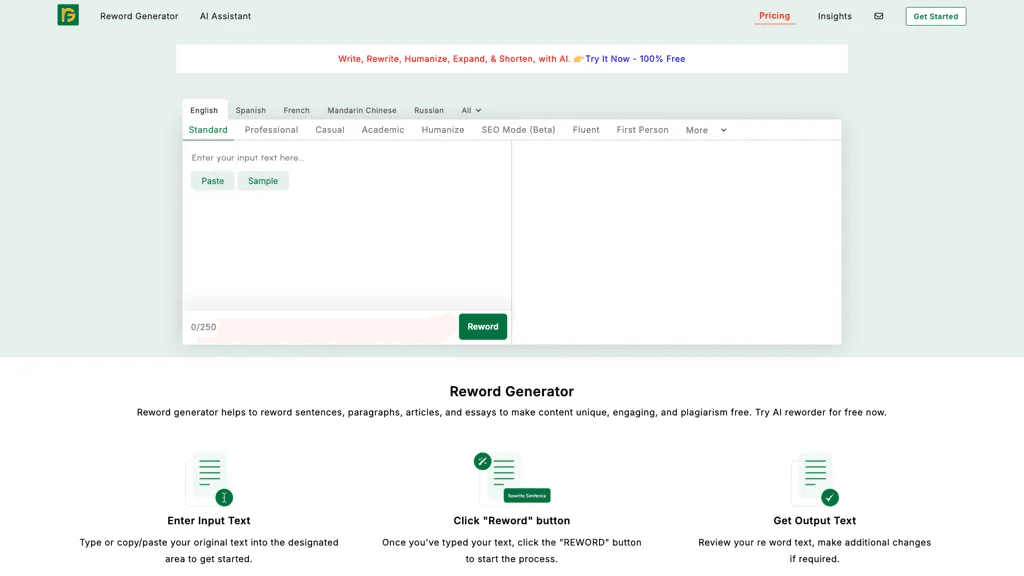
Task: Choose the Academic mode tab
Action: (383, 130)
